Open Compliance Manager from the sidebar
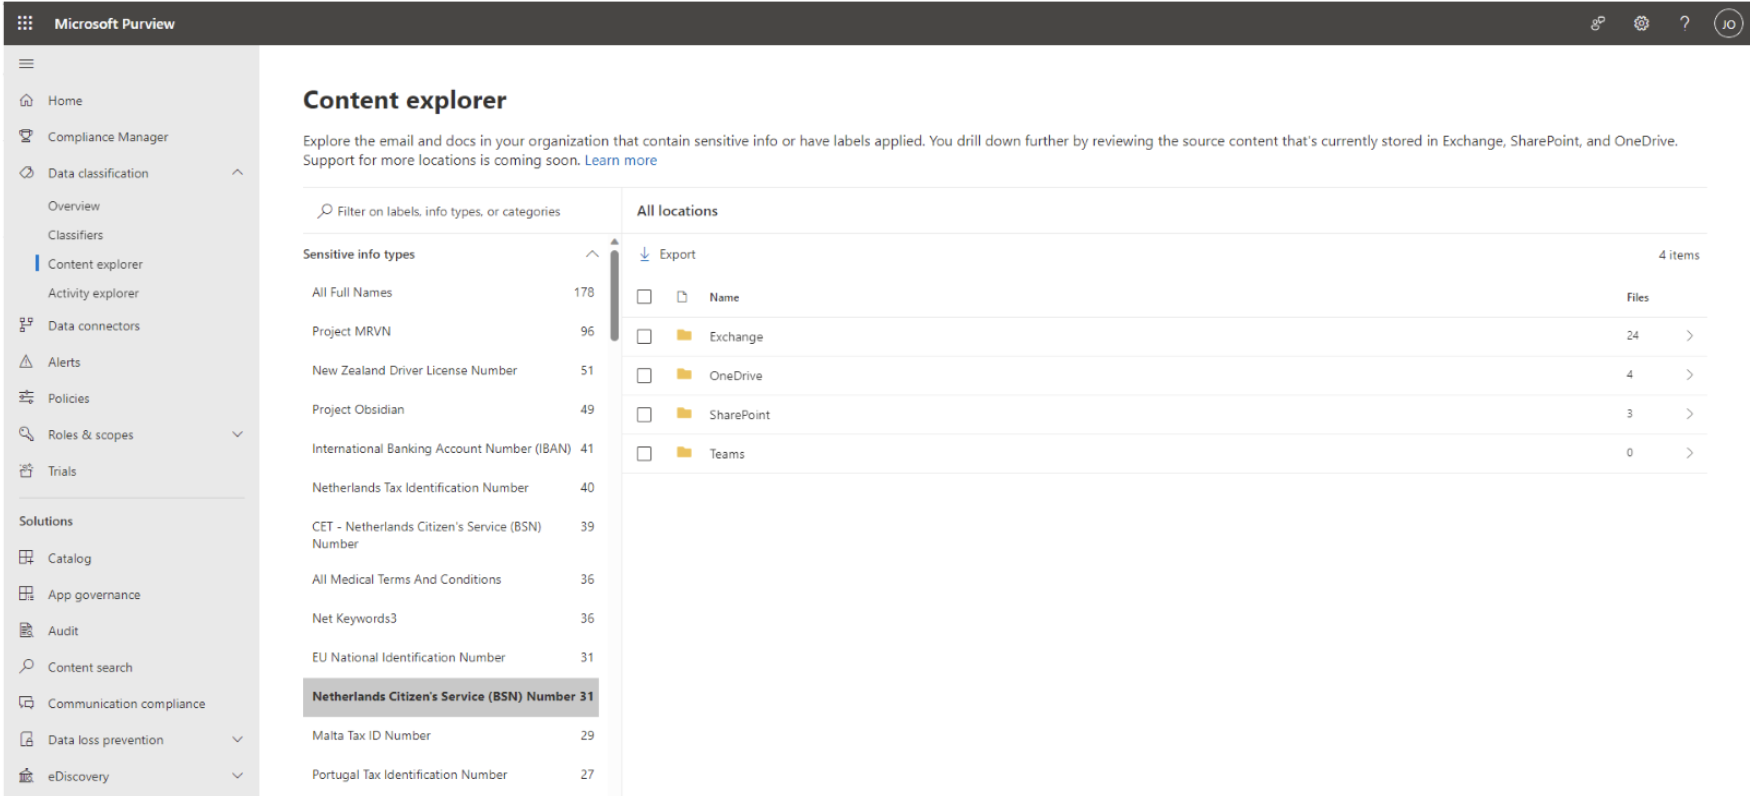The height and width of the screenshot is (796, 1756). click(108, 137)
